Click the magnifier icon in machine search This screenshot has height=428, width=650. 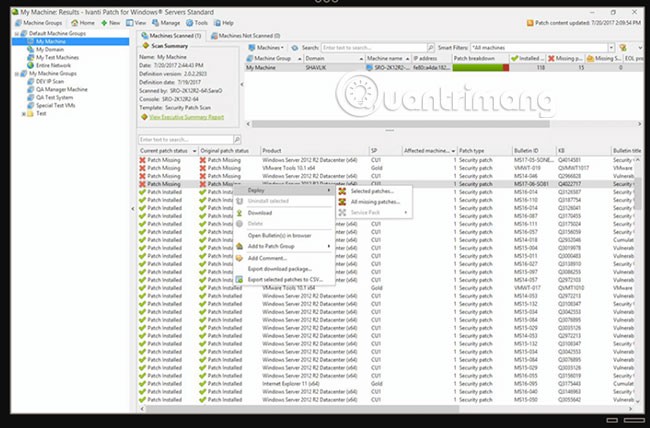point(431,48)
